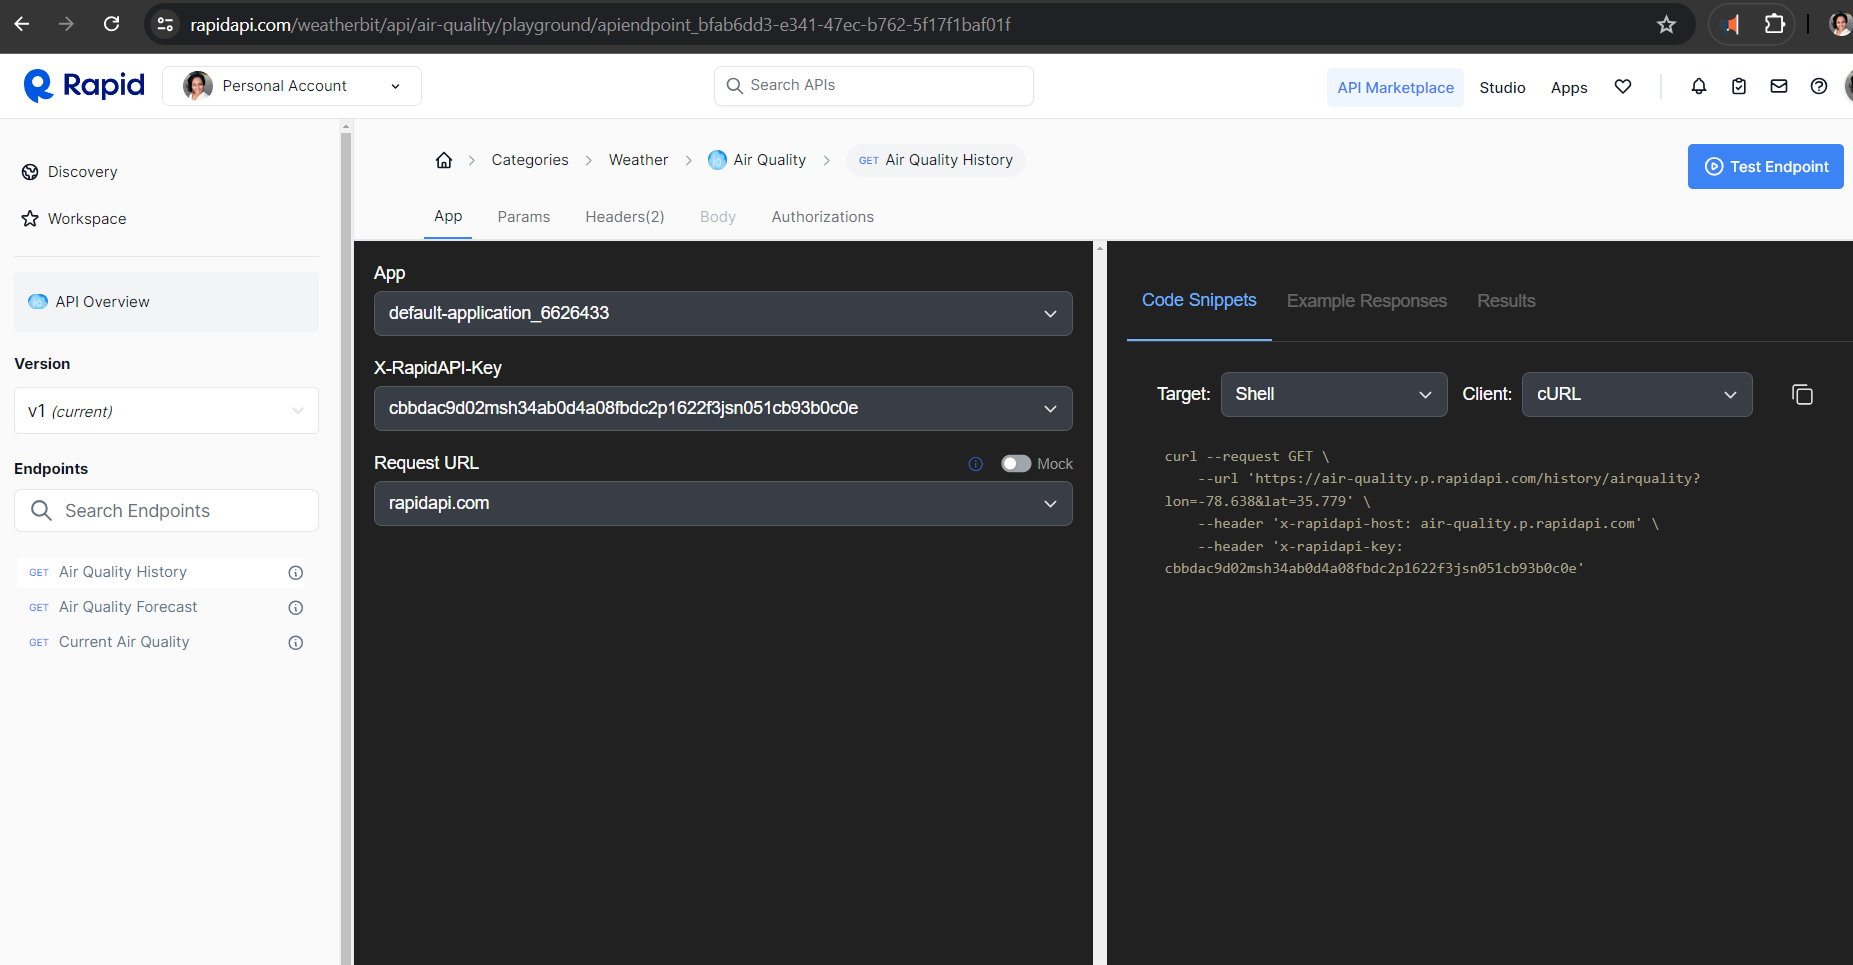This screenshot has width=1853, height=965.
Task: Expand the X-RapidAPI-Key dropdown
Action: [x=723, y=409]
